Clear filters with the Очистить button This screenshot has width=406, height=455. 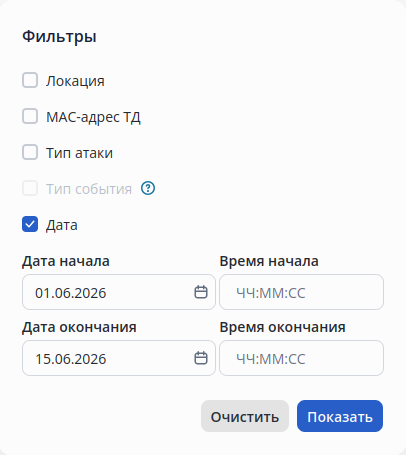point(245,416)
